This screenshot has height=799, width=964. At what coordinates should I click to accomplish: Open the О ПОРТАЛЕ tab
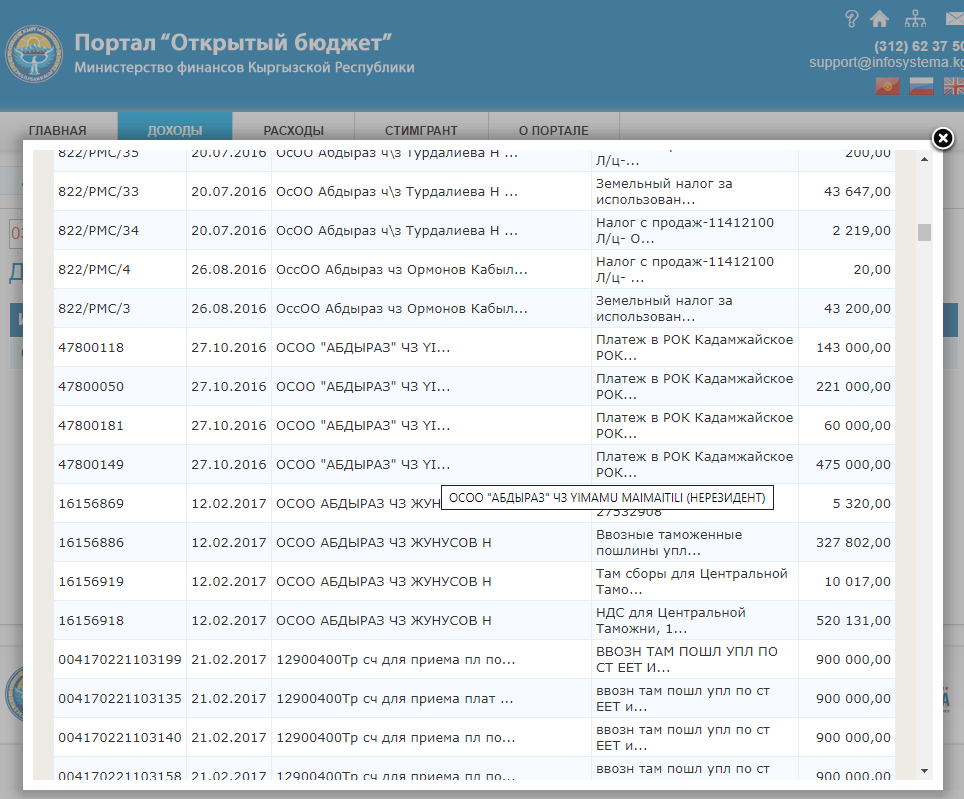point(553,130)
